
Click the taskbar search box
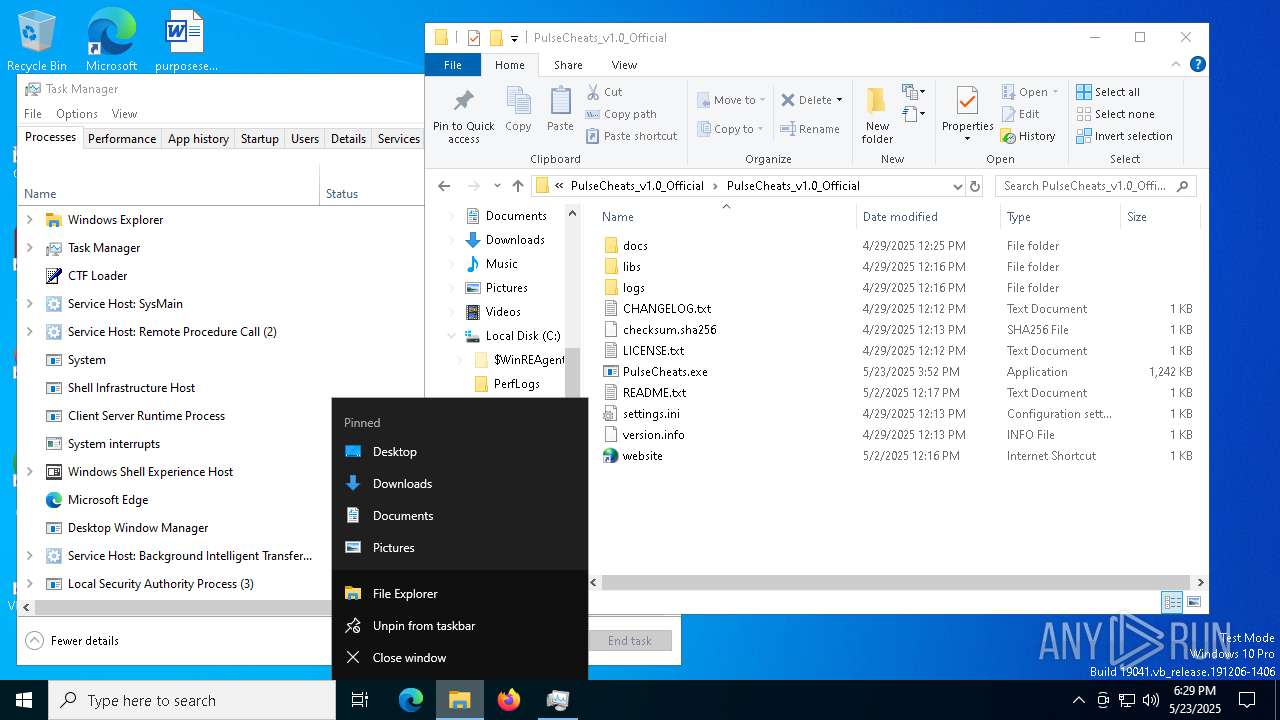tap(192, 700)
